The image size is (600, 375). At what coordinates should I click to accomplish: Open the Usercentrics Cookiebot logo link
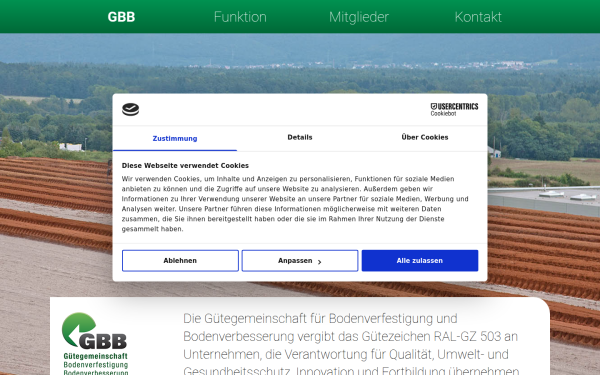[454, 109]
